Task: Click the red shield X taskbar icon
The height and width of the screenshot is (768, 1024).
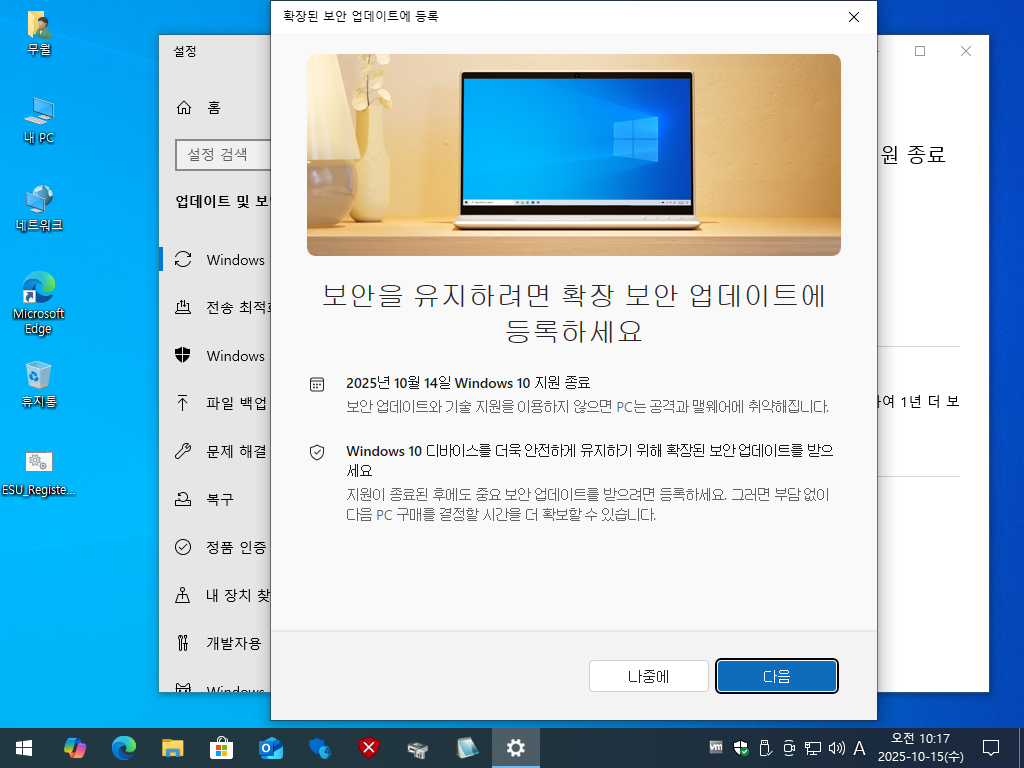Action: 369,748
